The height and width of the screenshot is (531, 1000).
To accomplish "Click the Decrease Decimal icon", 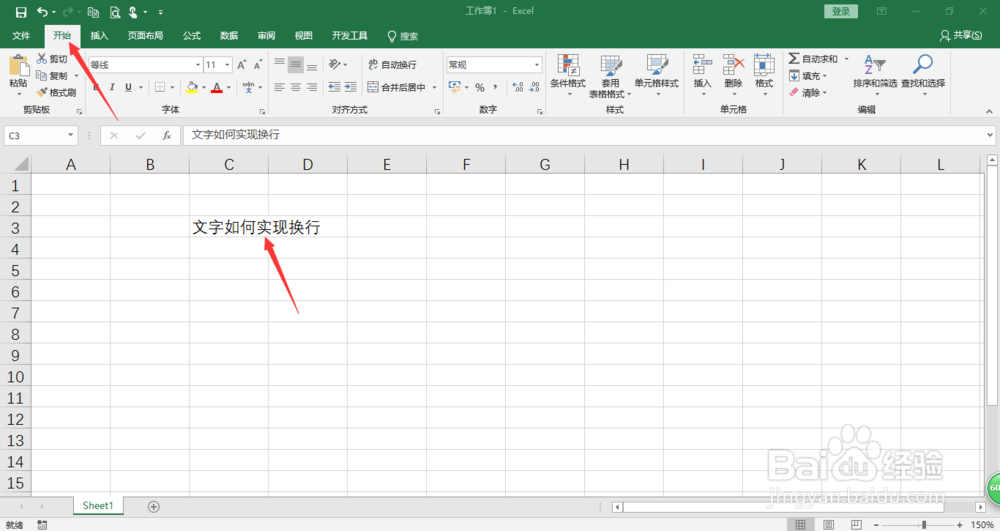I will (534, 87).
